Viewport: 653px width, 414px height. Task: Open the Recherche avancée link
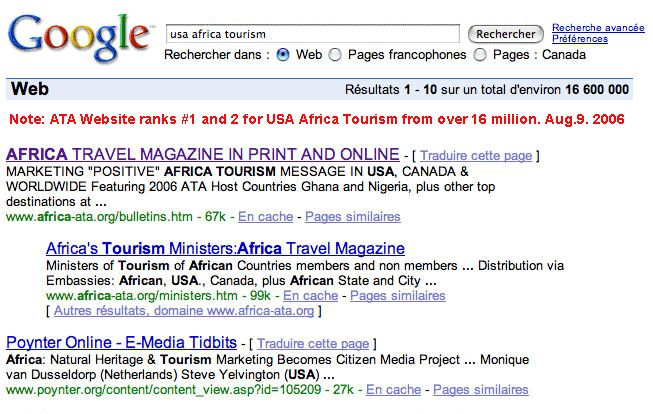coord(598,28)
